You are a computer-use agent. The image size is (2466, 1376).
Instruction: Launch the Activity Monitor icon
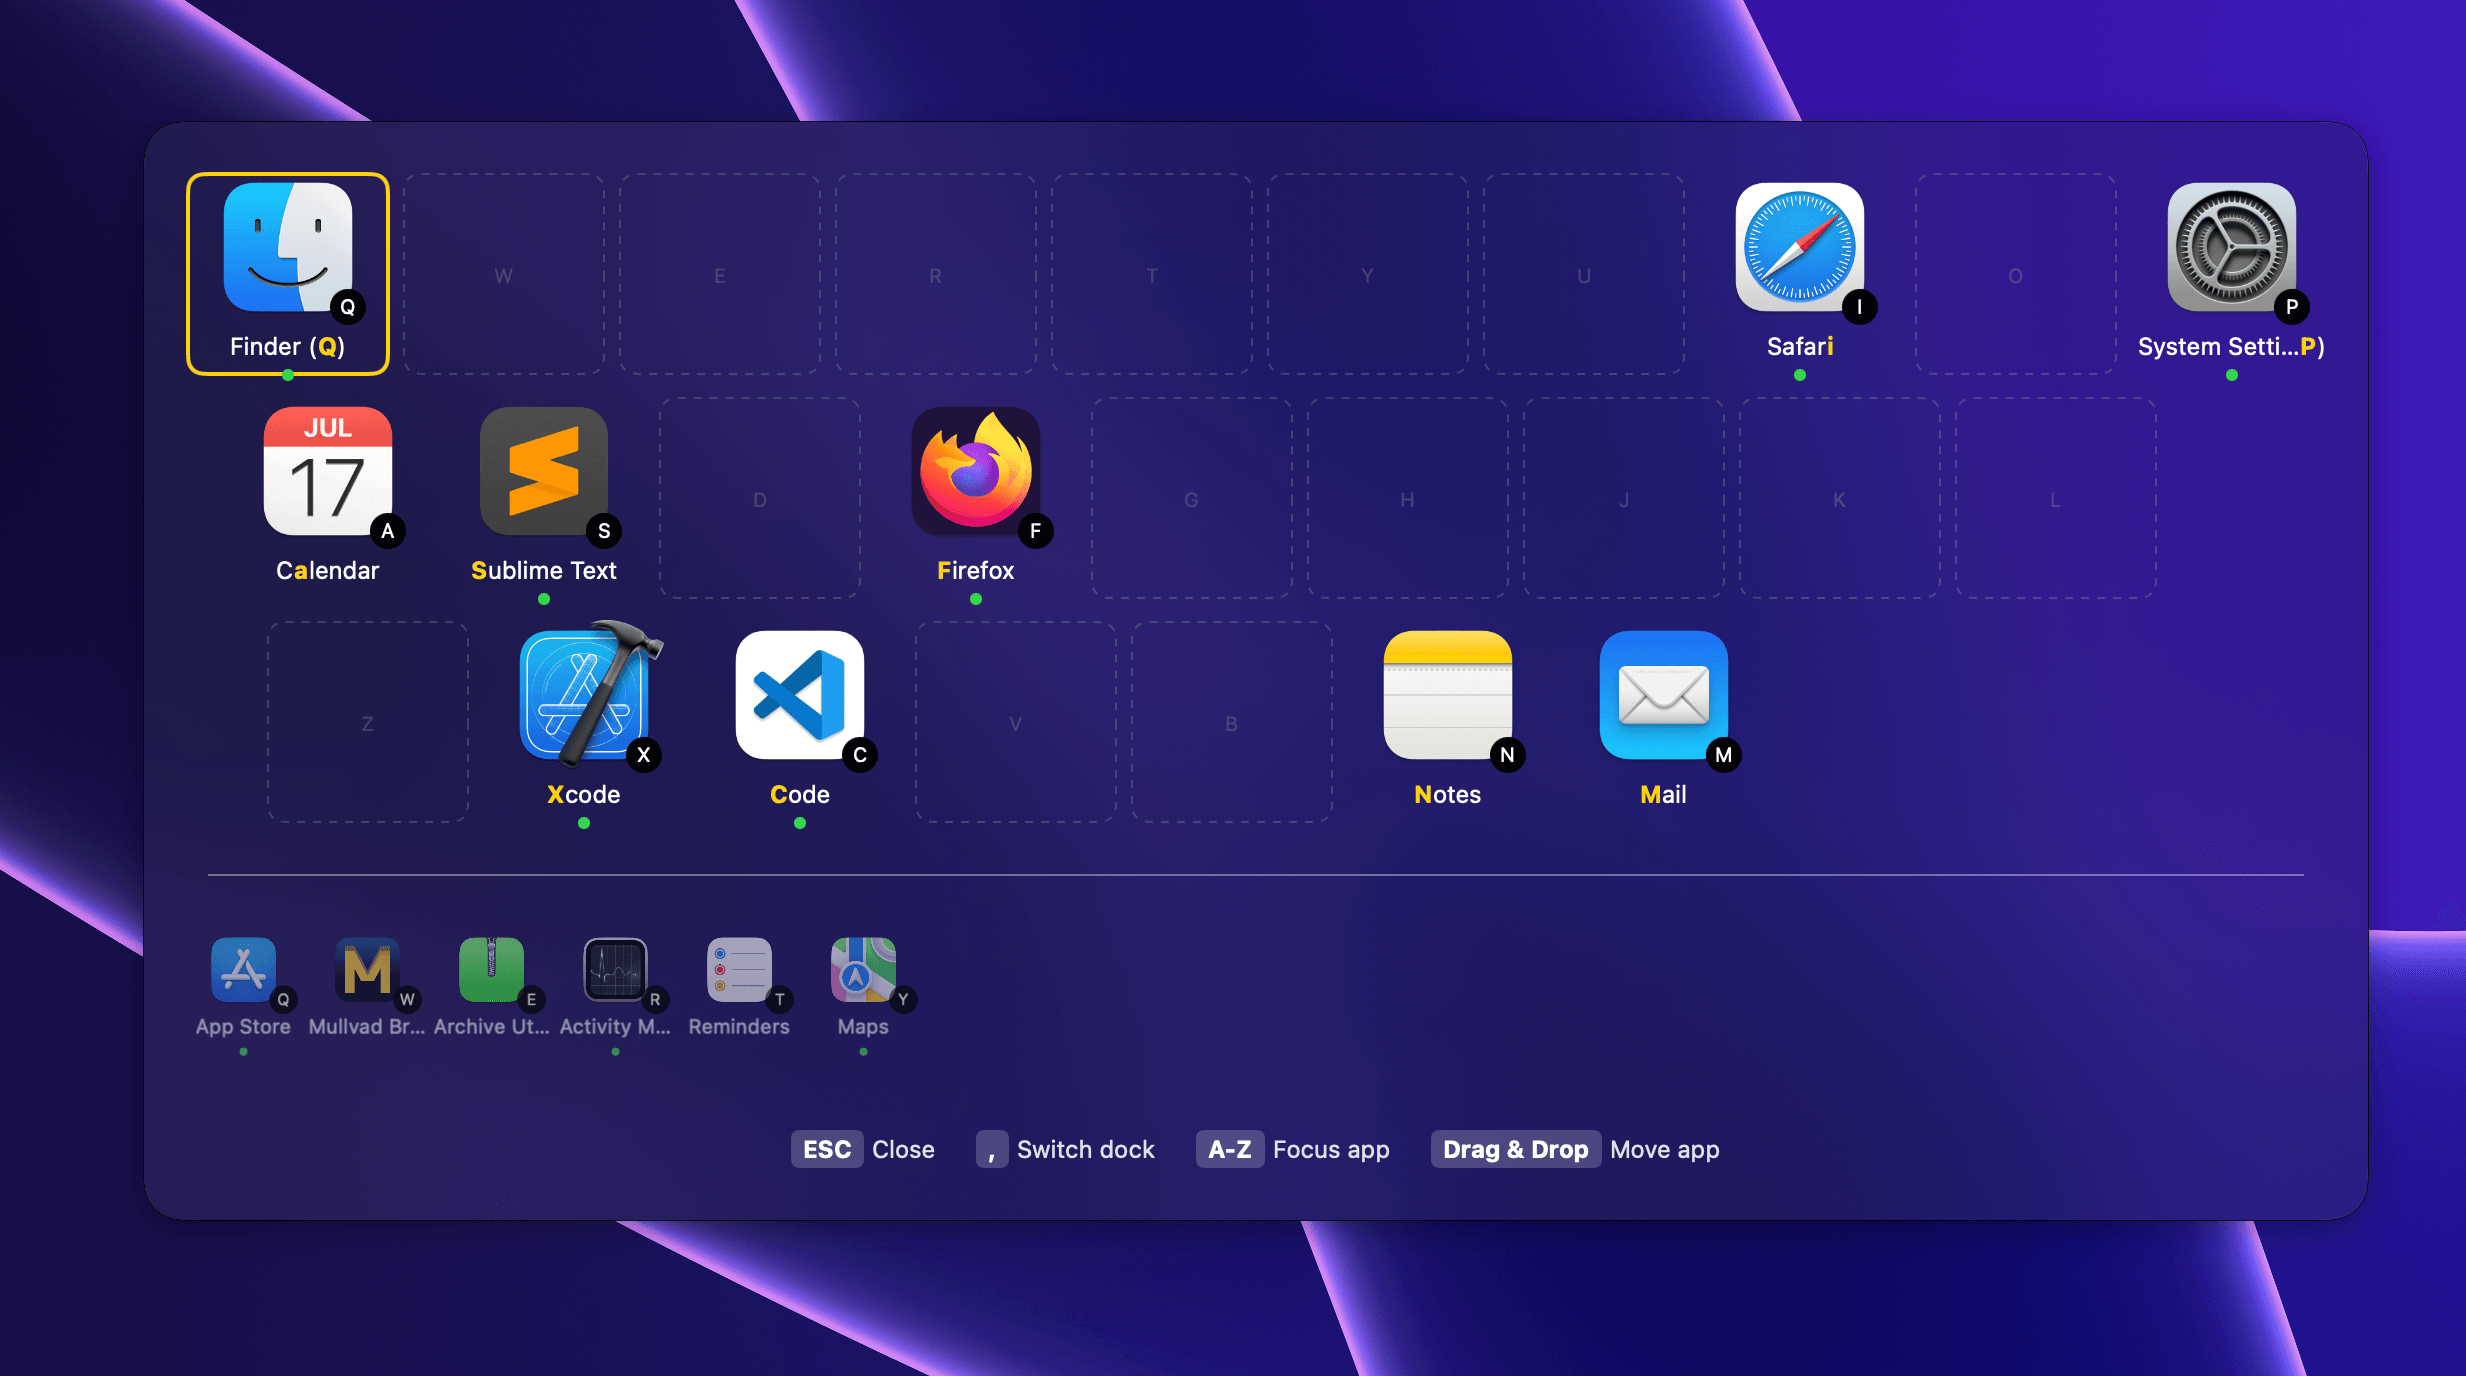point(615,969)
